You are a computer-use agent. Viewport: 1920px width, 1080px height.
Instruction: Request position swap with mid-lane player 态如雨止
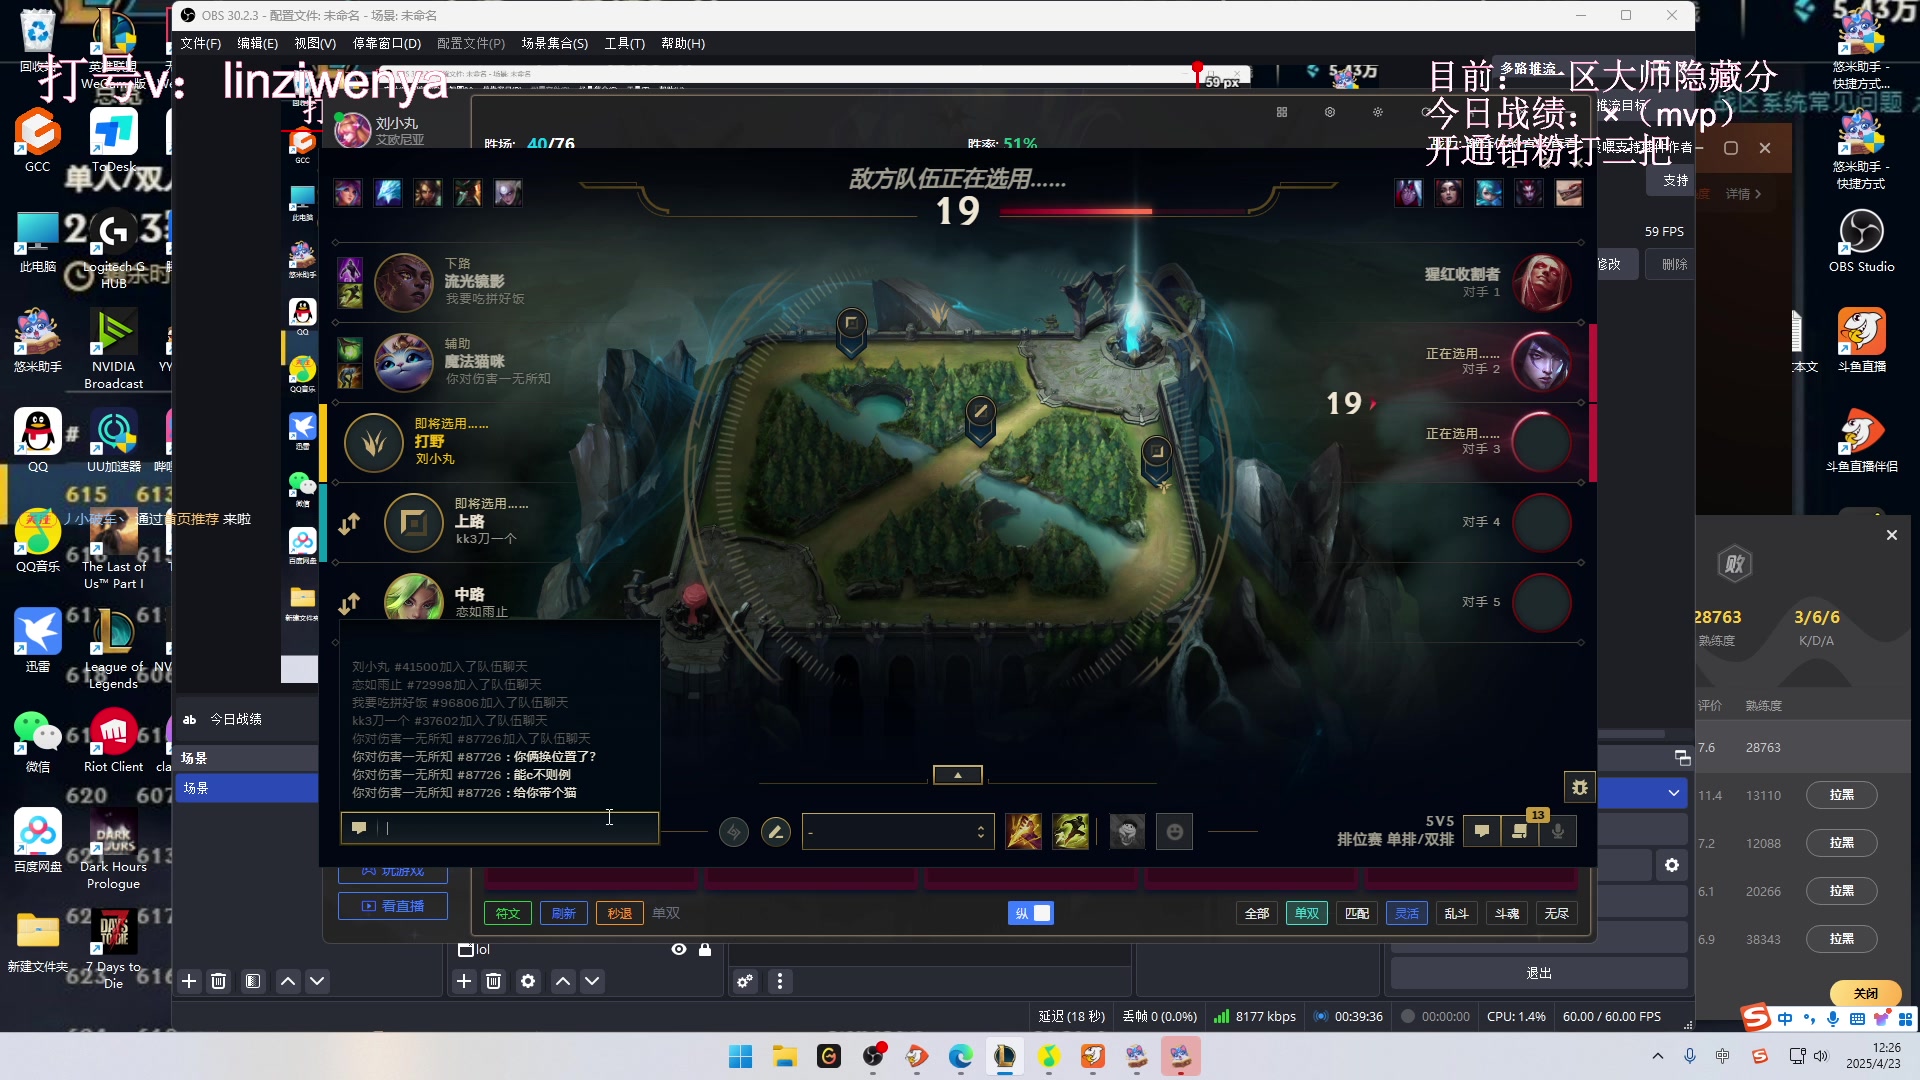[349, 603]
